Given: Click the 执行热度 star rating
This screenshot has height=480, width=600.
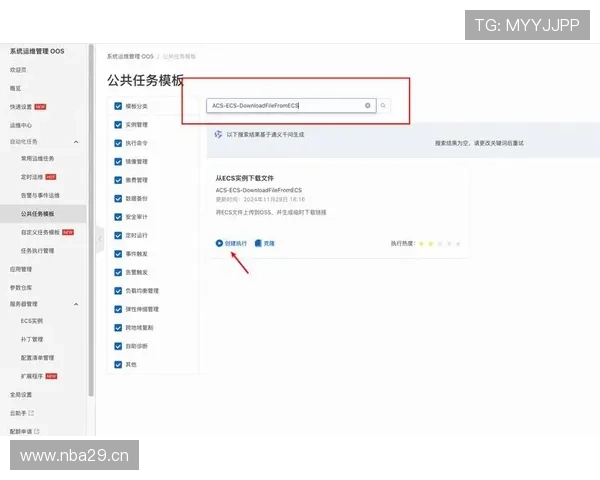Looking at the screenshot, I should point(440,243).
